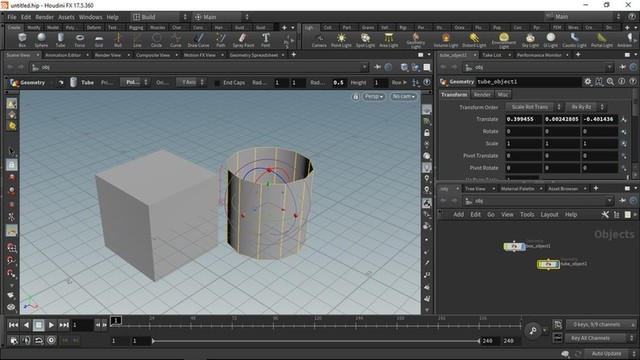Open the parameter panel gear menu

pos(587,82)
